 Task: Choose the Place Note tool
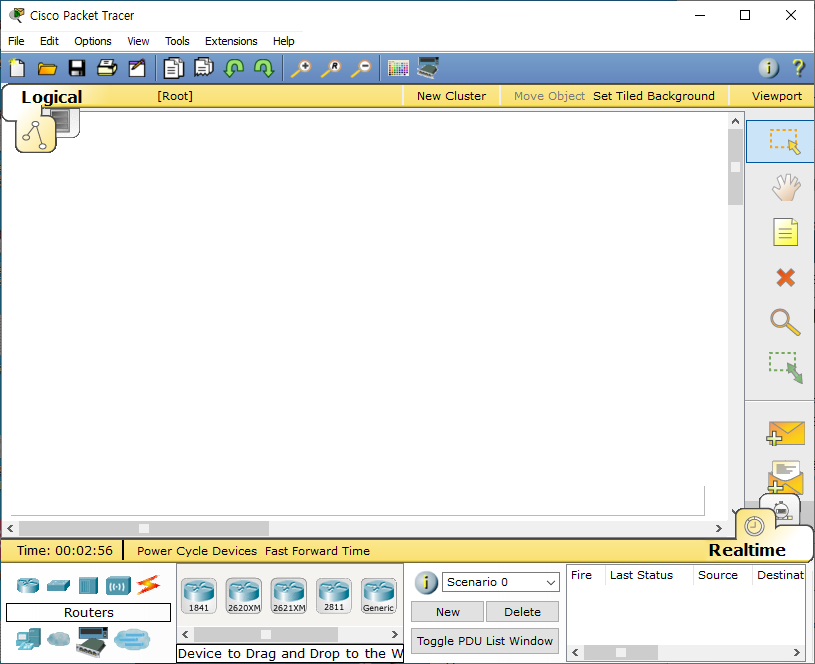pos(785,232)
